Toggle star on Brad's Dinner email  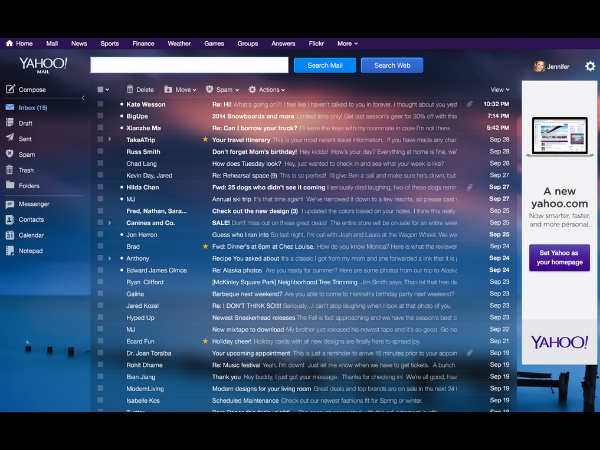coord(205,246)
